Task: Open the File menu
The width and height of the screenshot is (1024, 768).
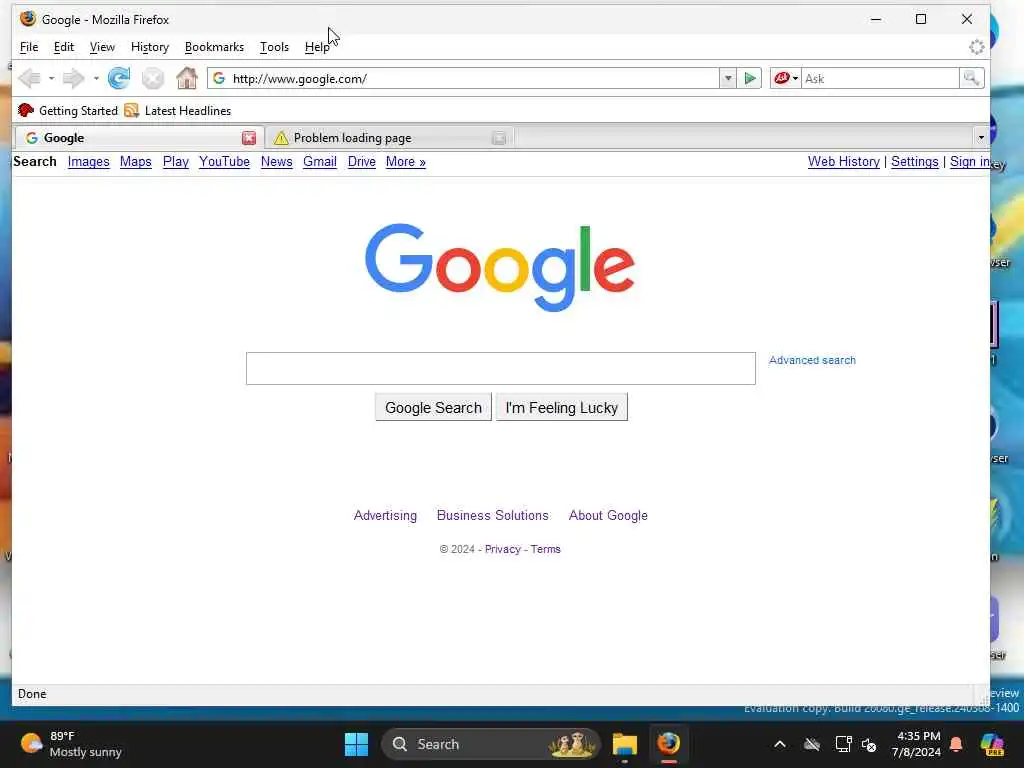Action: (29, 47)
